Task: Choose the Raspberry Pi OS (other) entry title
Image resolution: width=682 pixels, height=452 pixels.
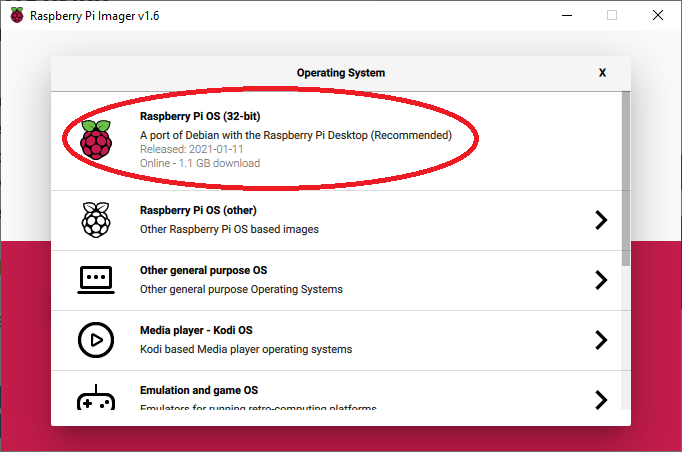Action: coord(198,210)
